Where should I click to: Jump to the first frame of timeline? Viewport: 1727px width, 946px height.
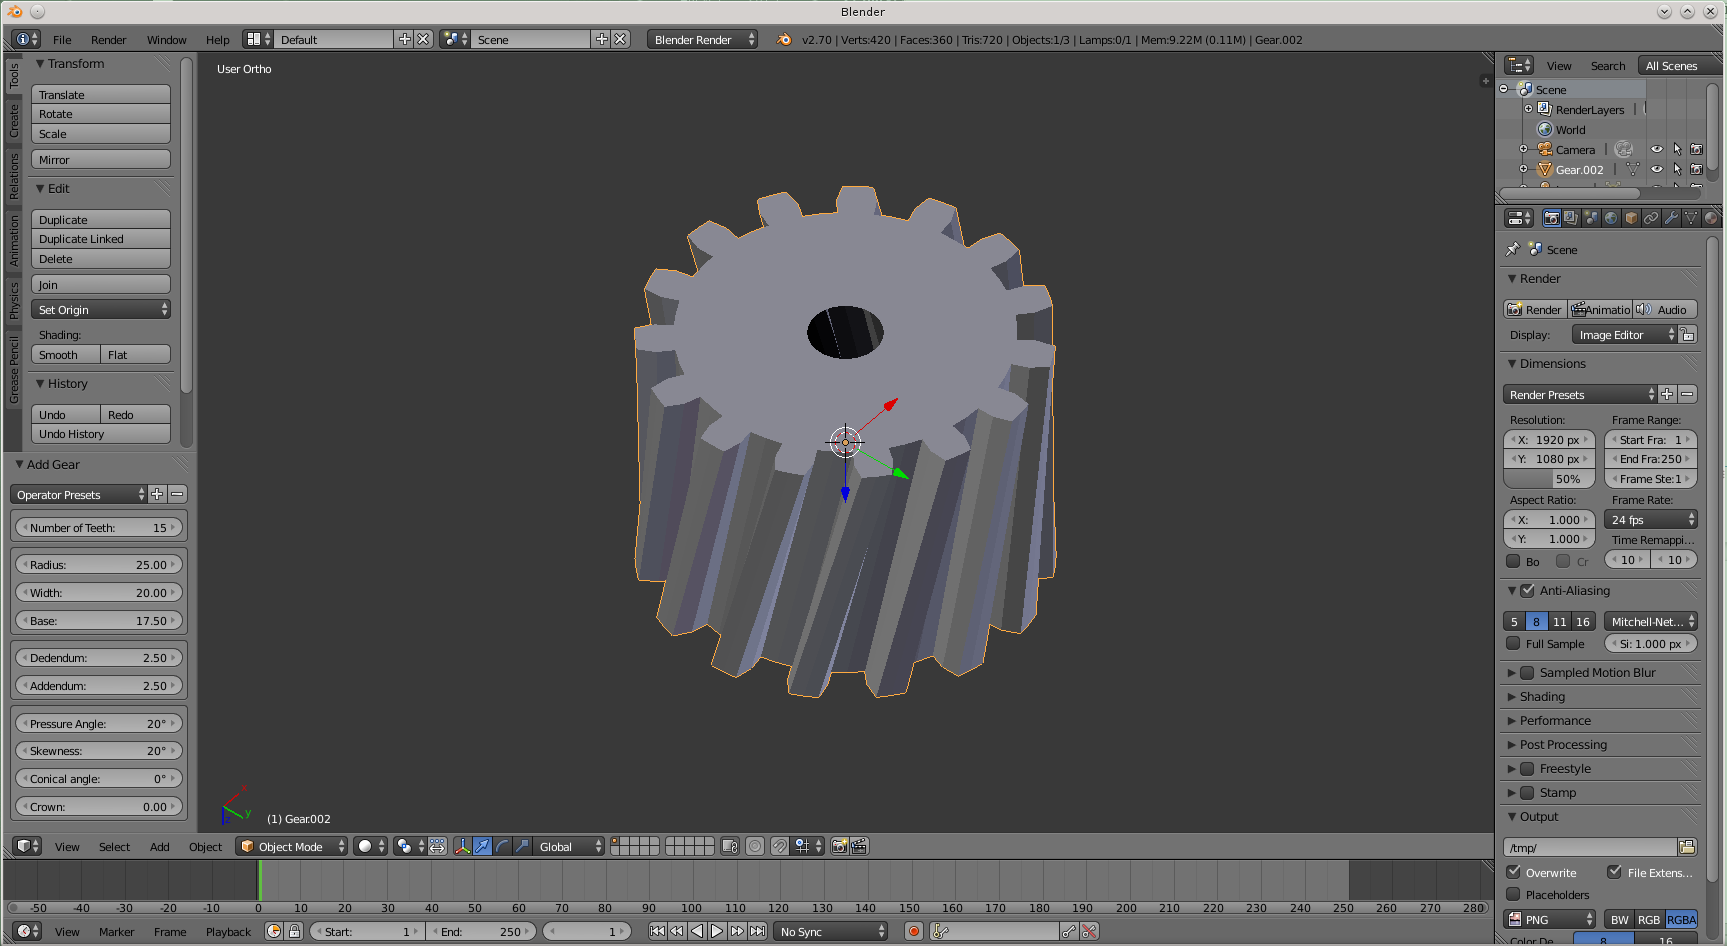coord(657,931)
